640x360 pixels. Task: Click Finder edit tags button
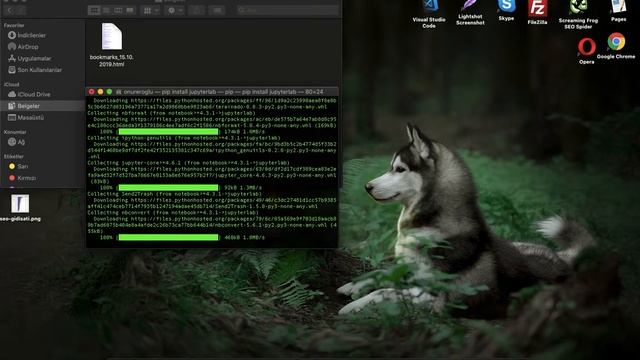217,10
